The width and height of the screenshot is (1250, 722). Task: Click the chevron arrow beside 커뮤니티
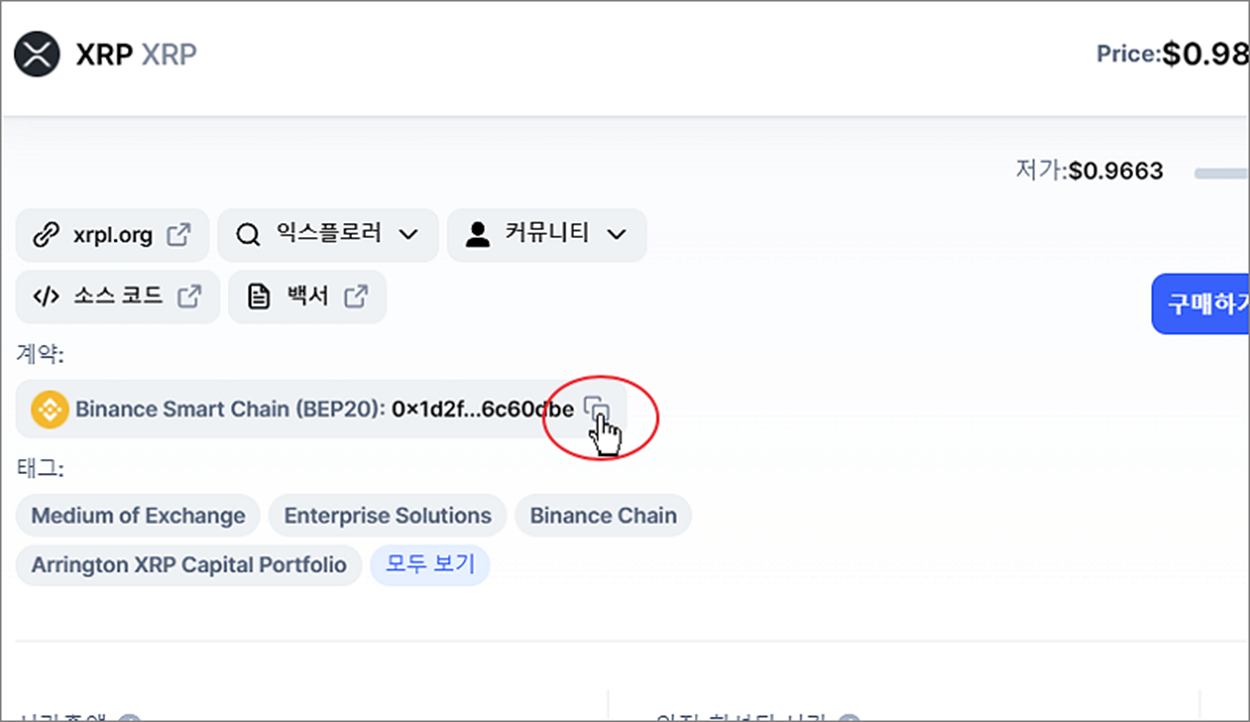(x=616, y=235)
